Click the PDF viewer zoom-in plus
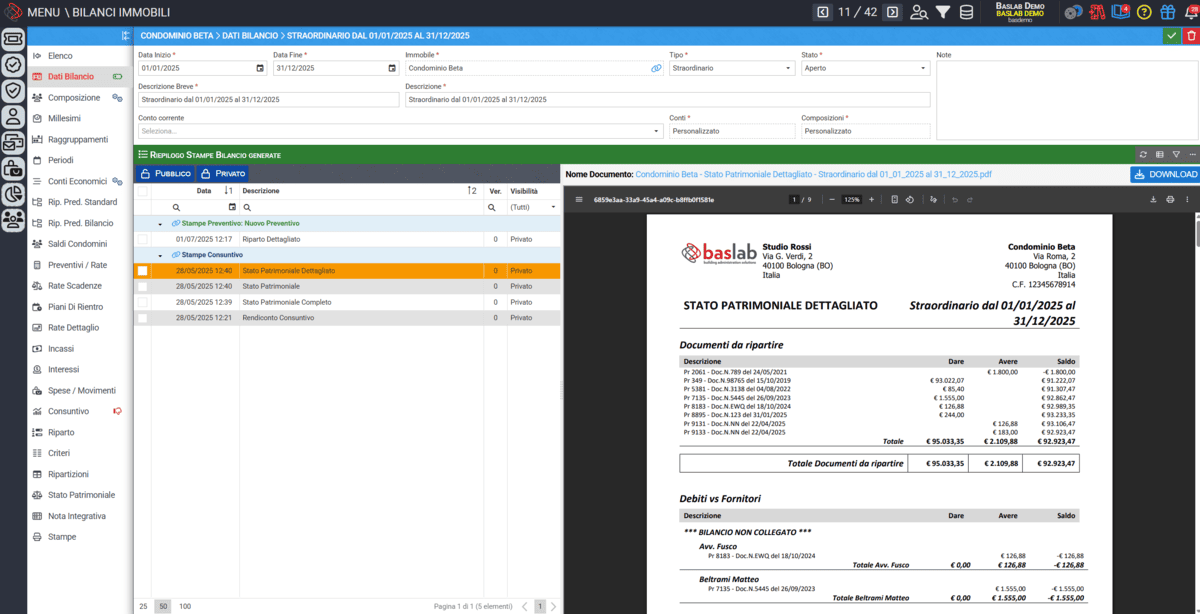1200x614 pixels. [871, 199]
